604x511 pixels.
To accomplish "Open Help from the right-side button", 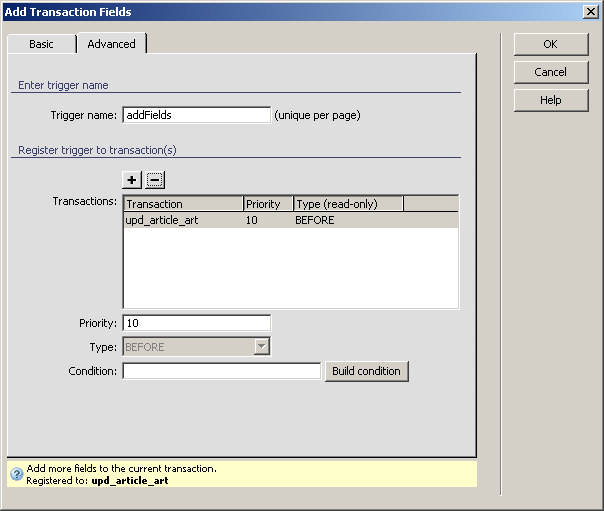I will pyautogui.click(x=550, y=100).
